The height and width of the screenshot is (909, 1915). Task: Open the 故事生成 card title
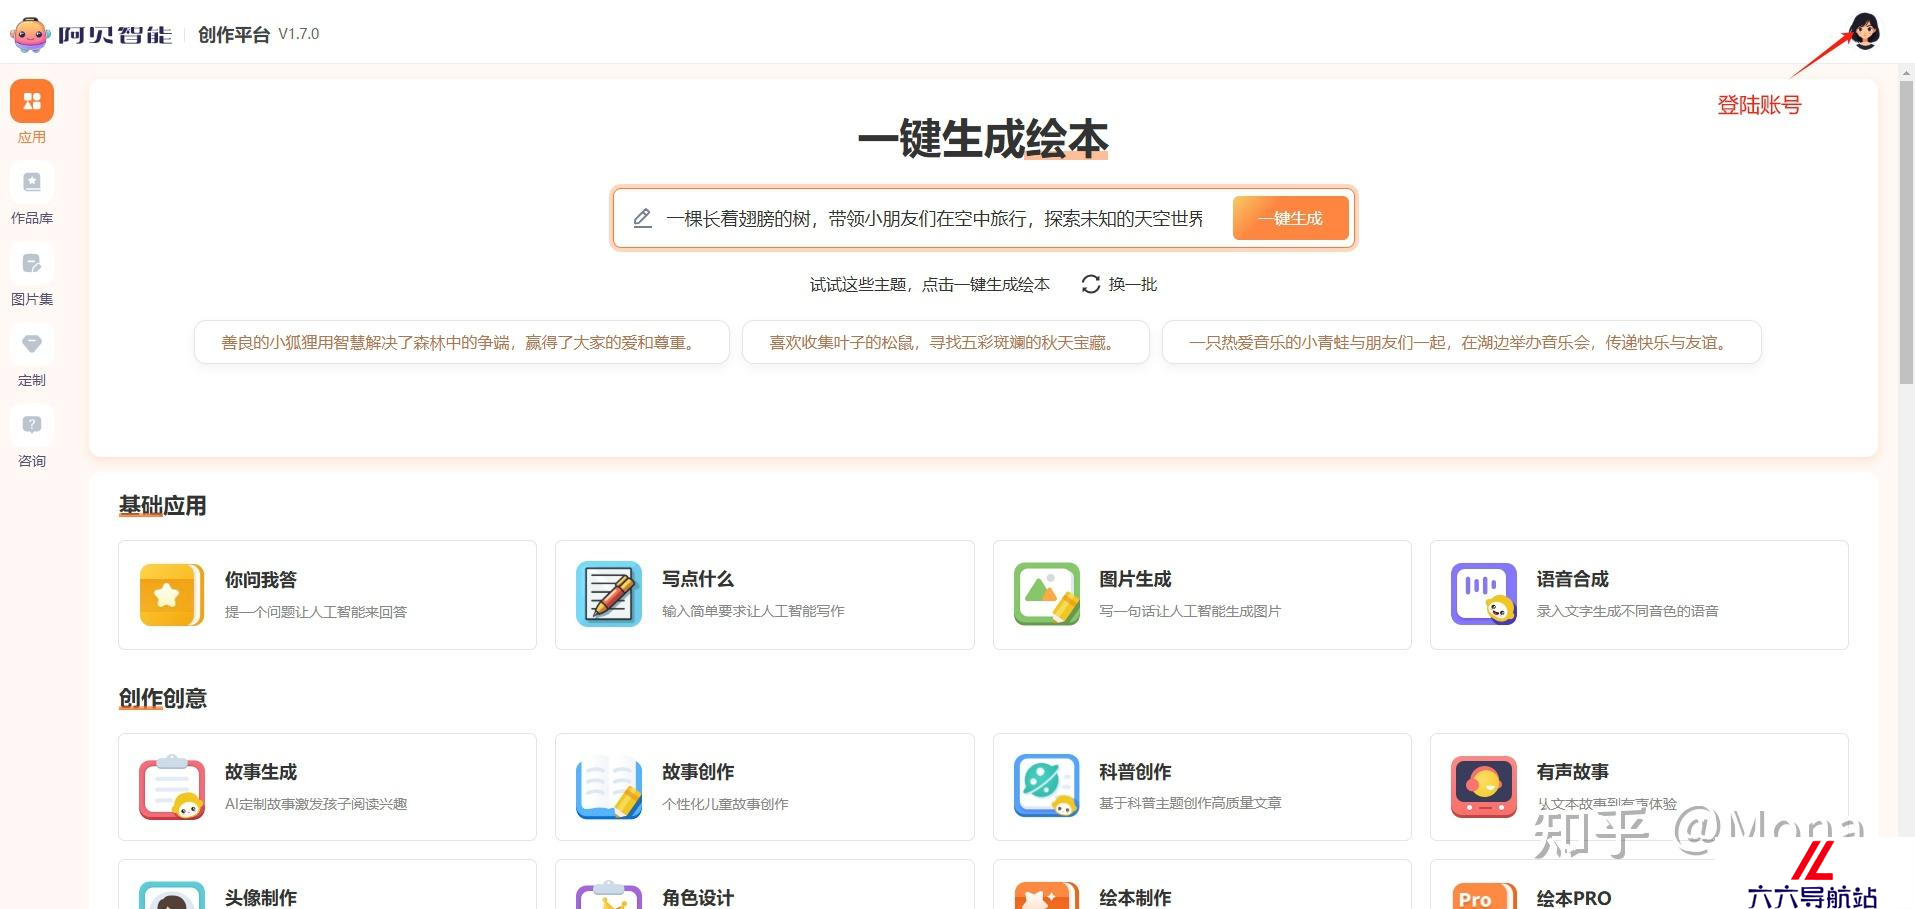coord(260,772)
